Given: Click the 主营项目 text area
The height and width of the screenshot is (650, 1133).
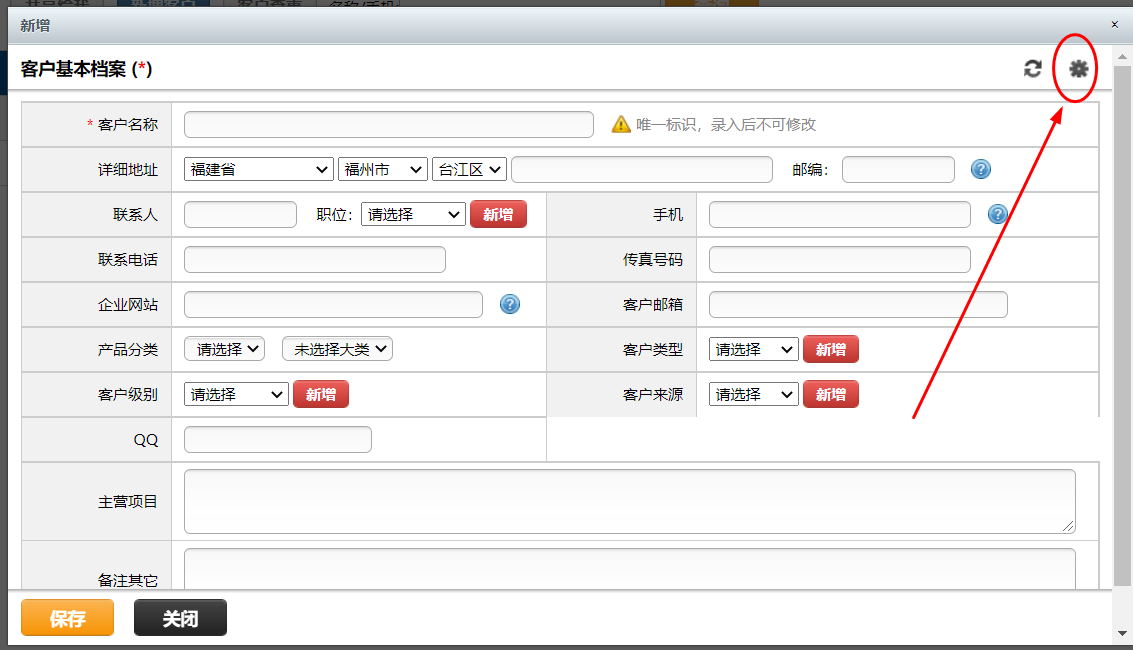Looking at the screenshot, I should pyautogui.click(x=630, y=501).
